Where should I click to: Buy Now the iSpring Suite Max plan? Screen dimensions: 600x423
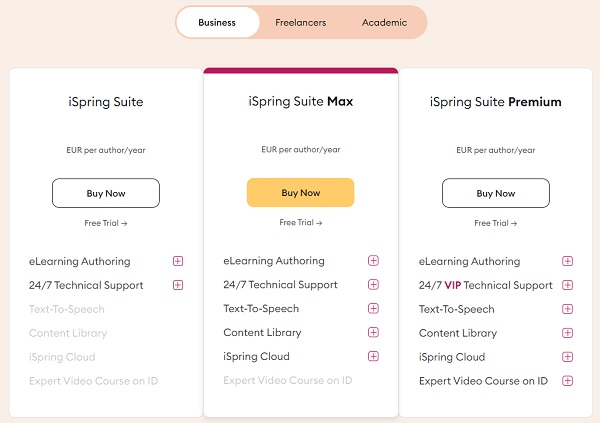tap(300, 193)
